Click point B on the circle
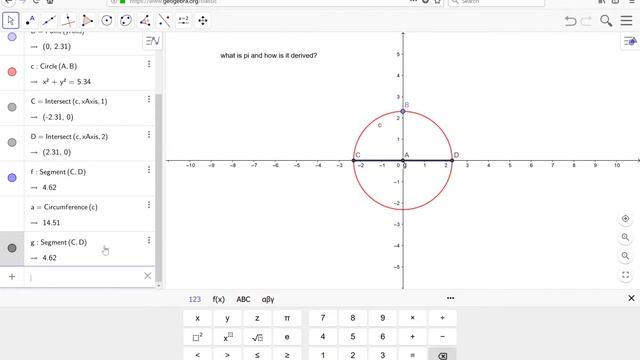 click(403, 111)
